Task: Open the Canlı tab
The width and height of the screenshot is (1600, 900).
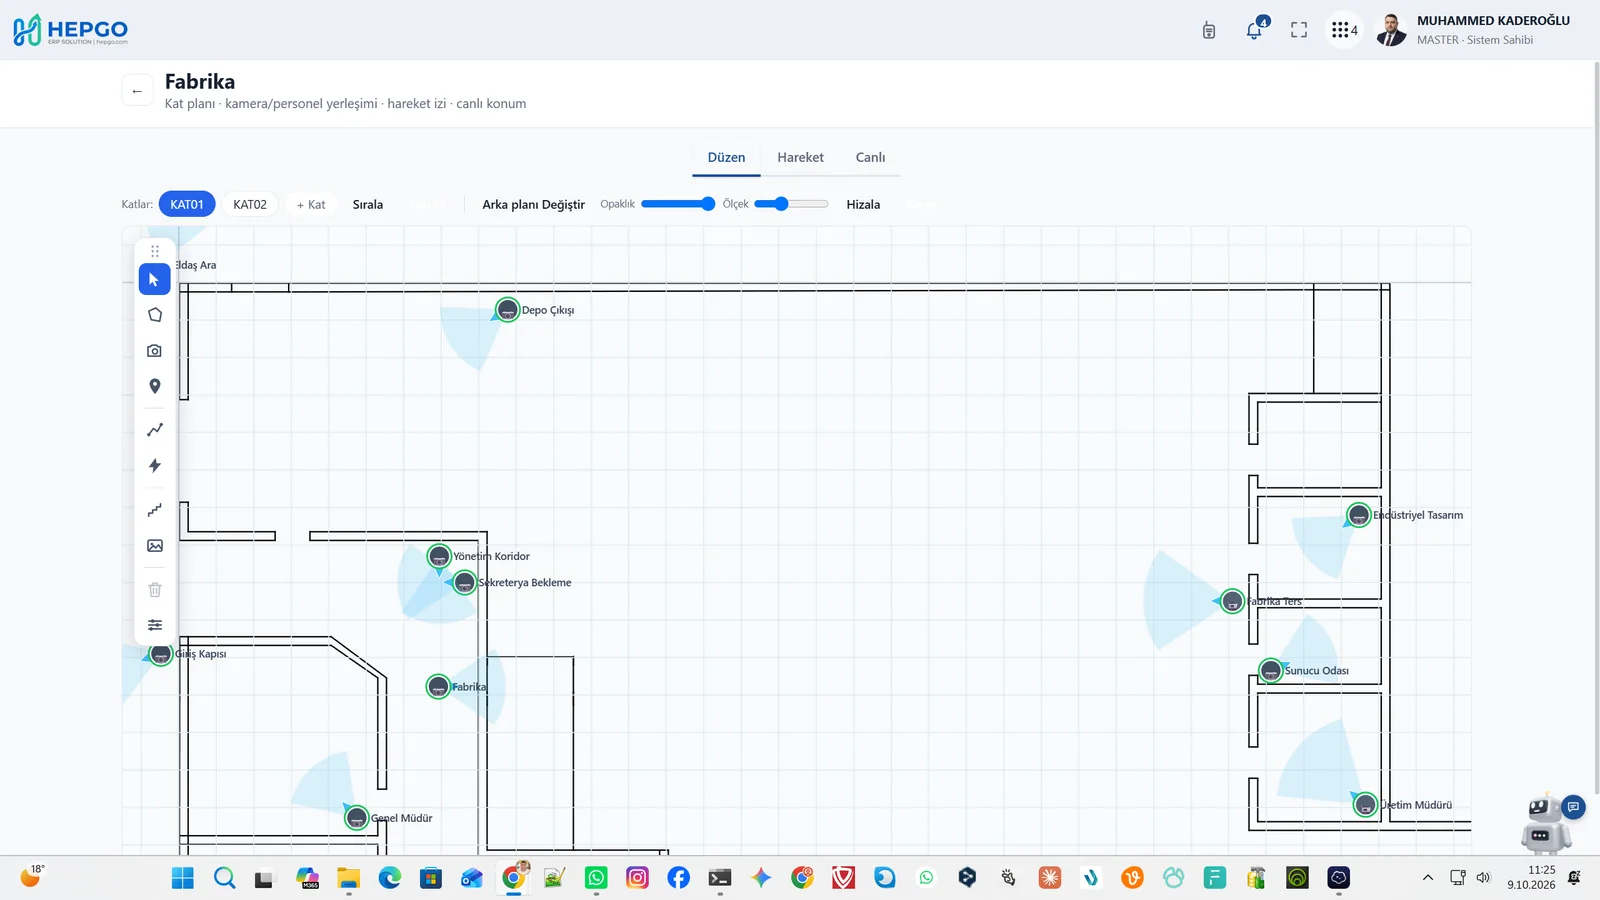Action: pos(870,158)
